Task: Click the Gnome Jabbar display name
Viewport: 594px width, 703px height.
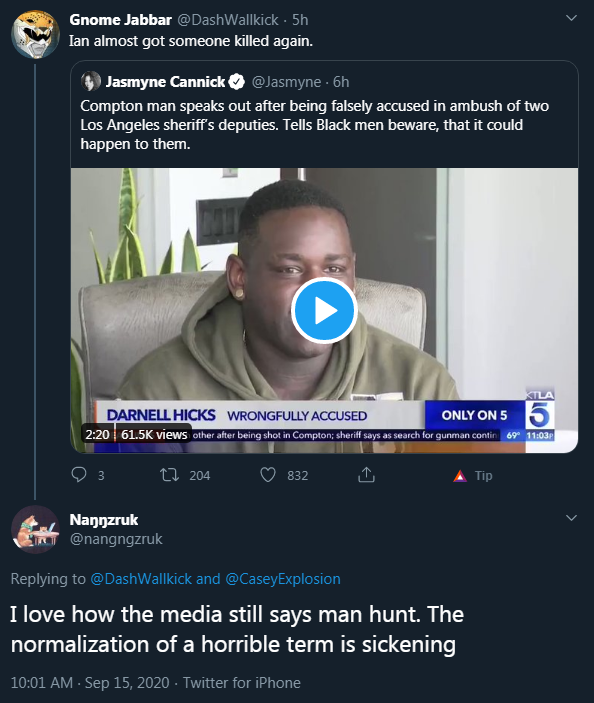Action: pos(121,20)
